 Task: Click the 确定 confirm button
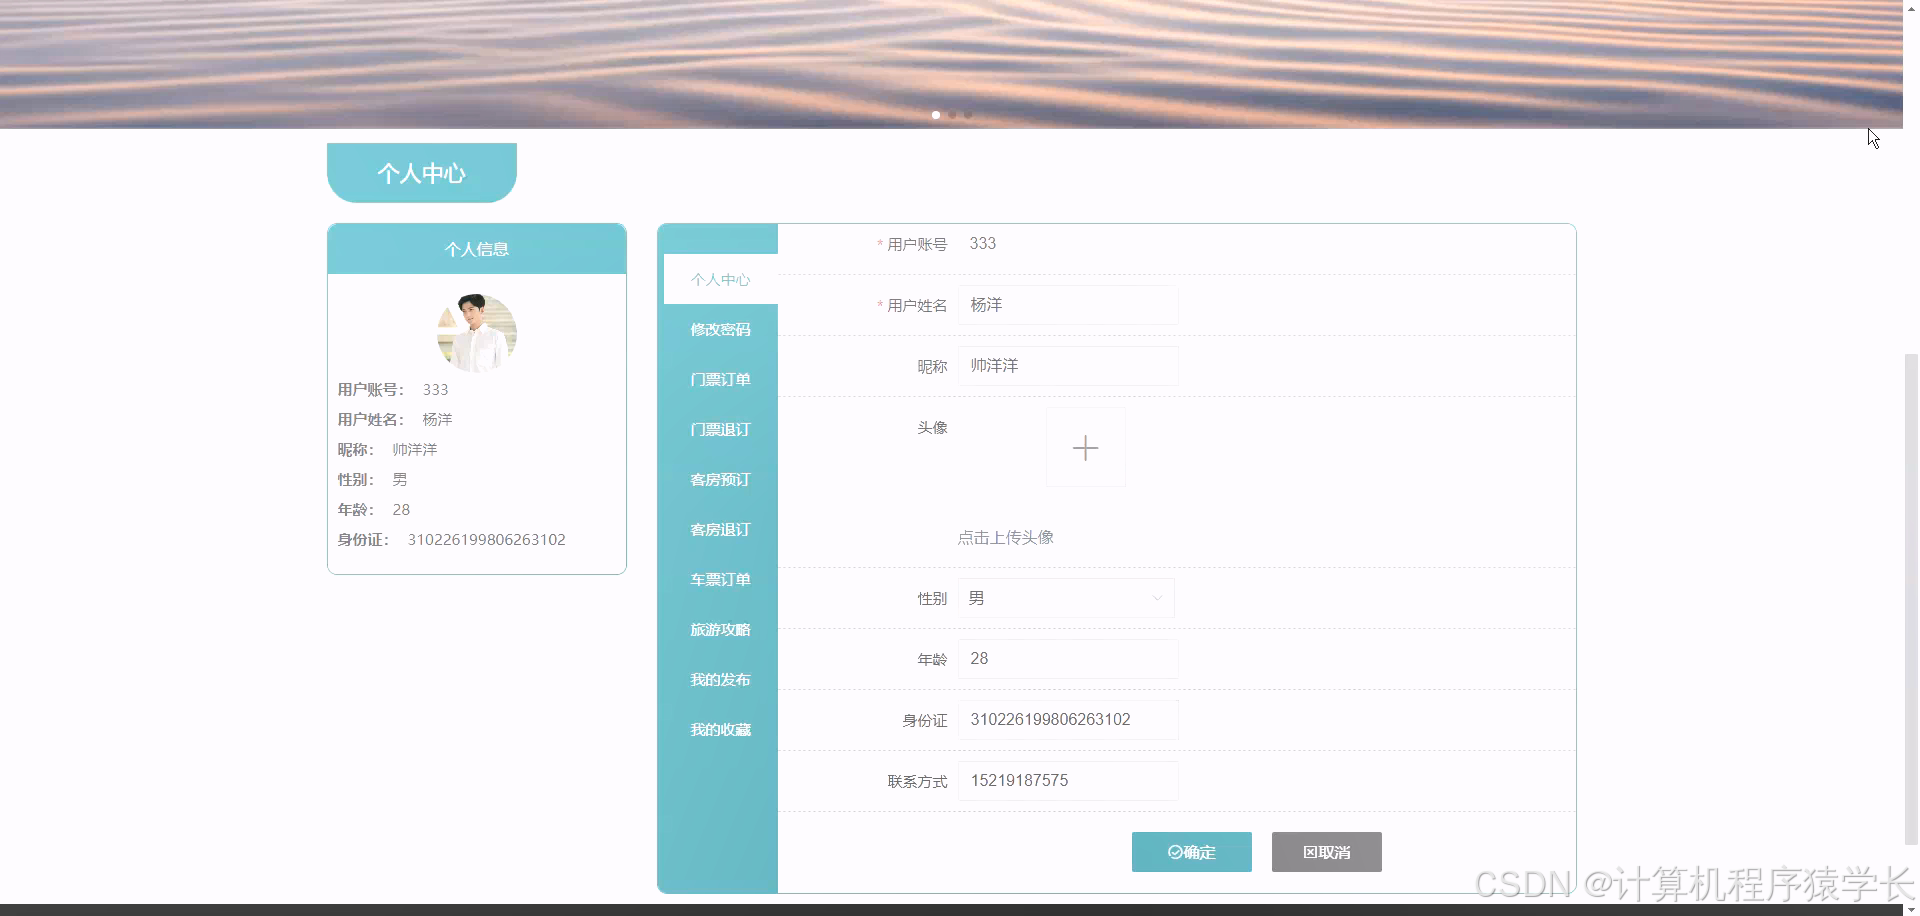click(x=1192, y=852)
